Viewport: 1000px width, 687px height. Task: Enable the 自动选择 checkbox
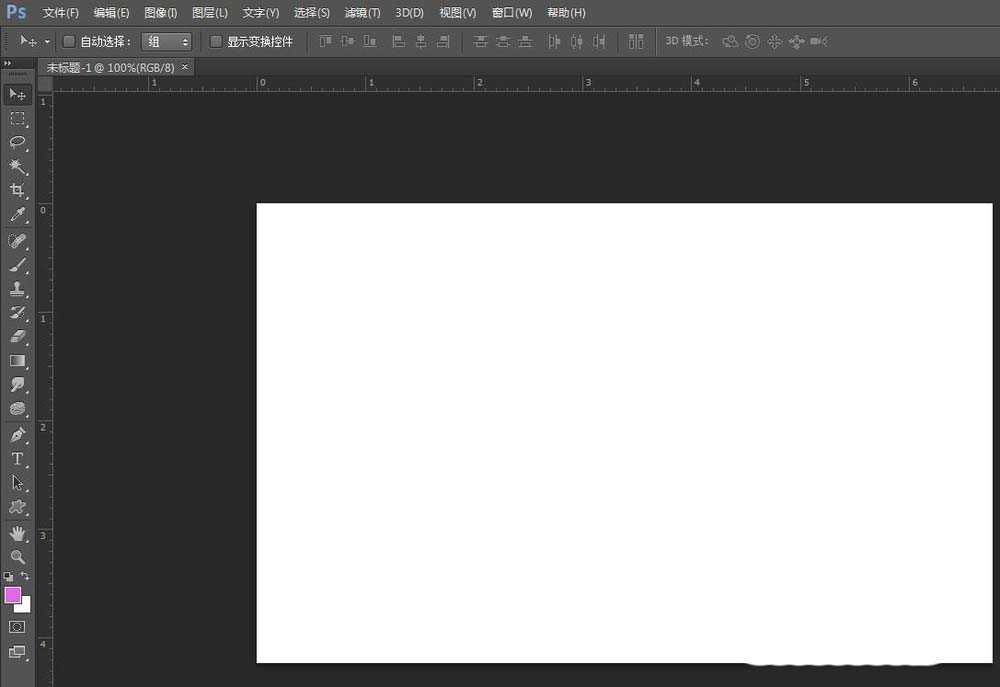[x=69, y=42]
